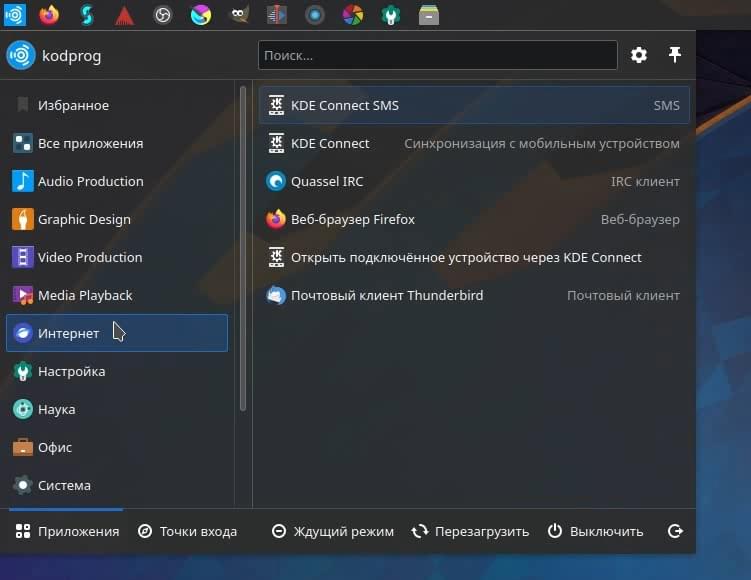The image size is (751, 580).
Task: Click the Выключить shutdown button
Action: [595, 531]
